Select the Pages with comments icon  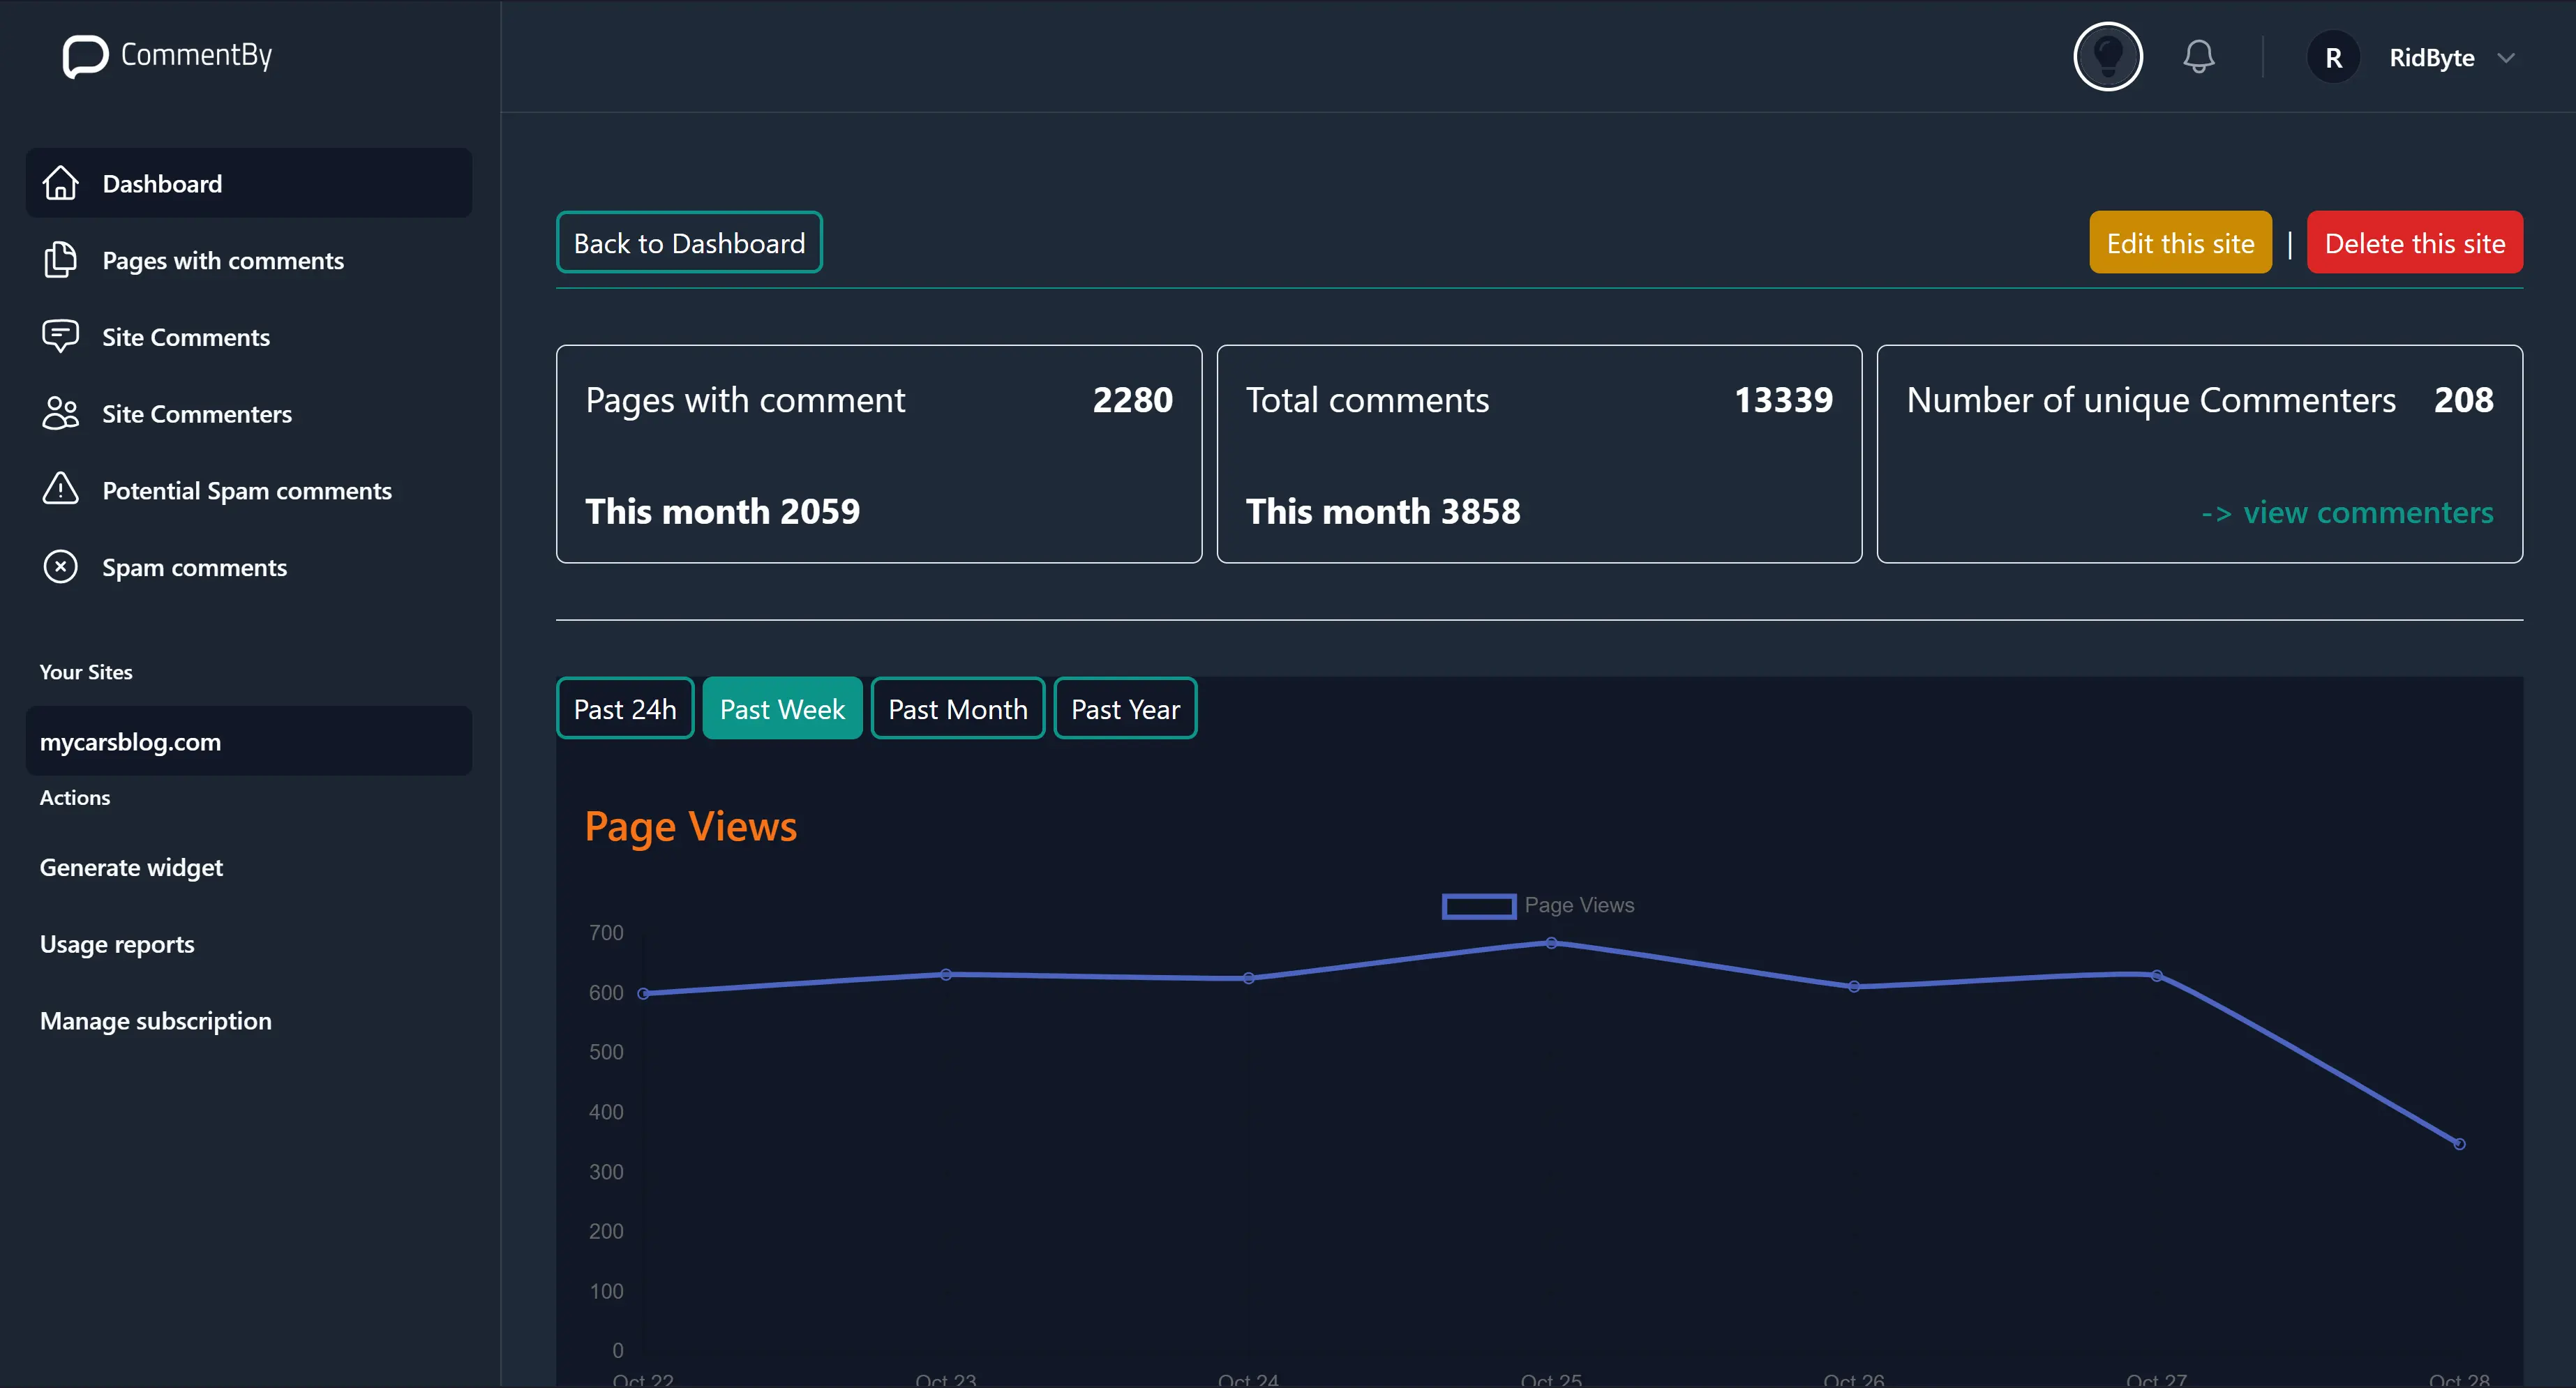[60, 260]
